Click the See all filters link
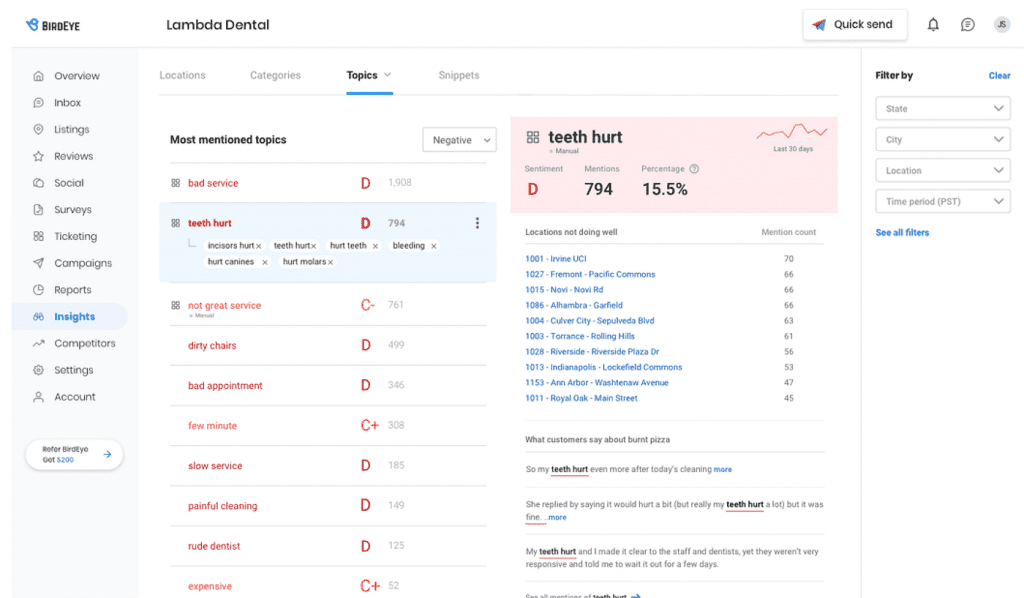1024x598 pixels. [902, 233]
